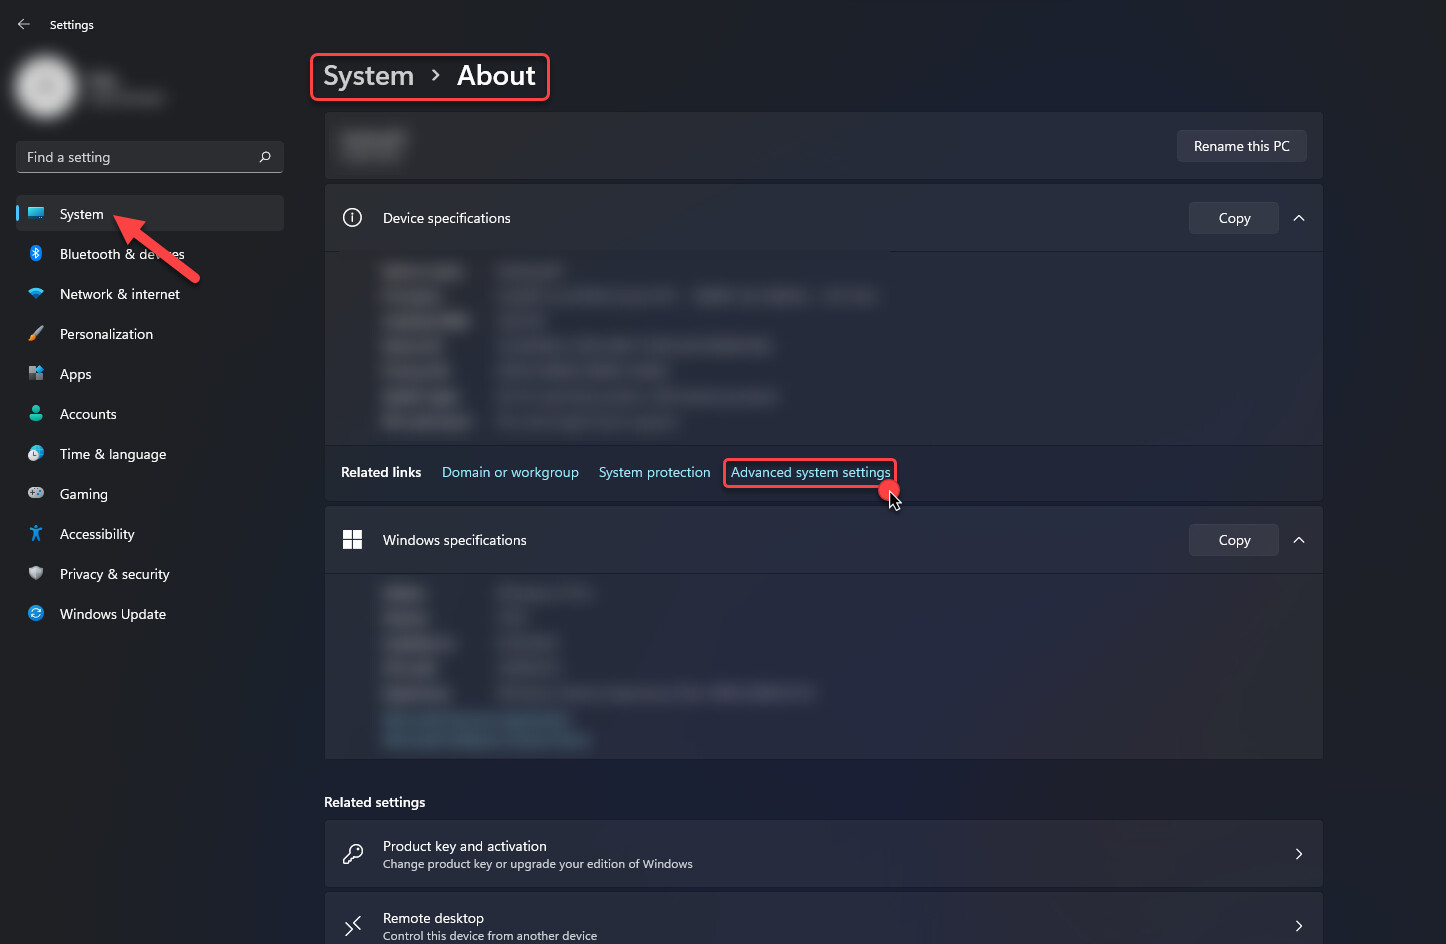Click the Related links label
Image resolution: width=1446 pixels, height=944 pixels.
click(381, 472)
